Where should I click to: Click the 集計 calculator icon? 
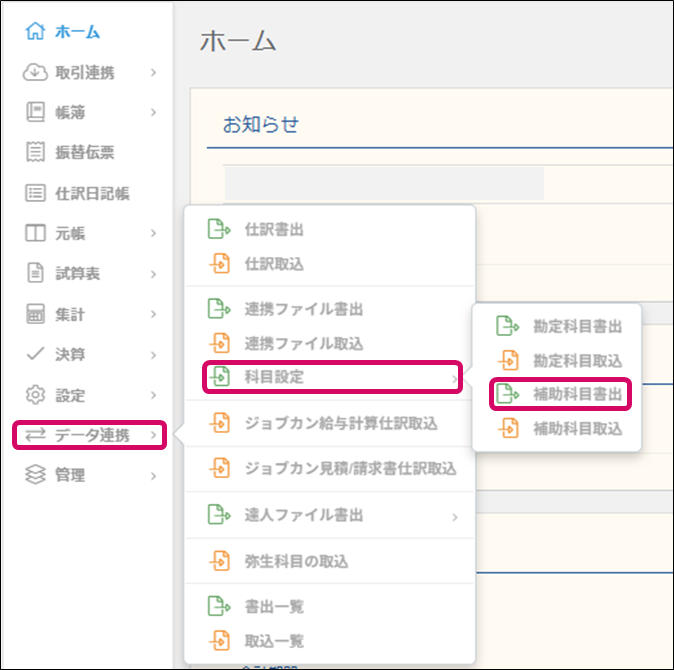35,314
